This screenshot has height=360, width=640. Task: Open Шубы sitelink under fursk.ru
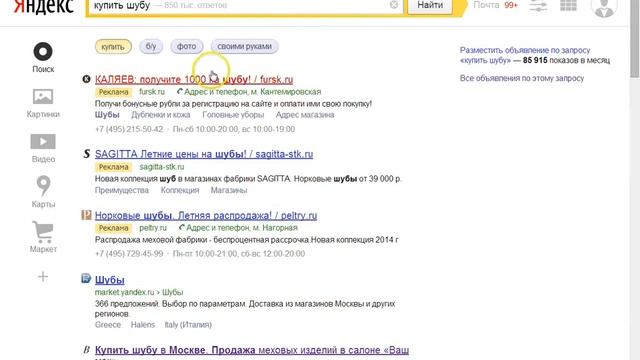[107, 115]
